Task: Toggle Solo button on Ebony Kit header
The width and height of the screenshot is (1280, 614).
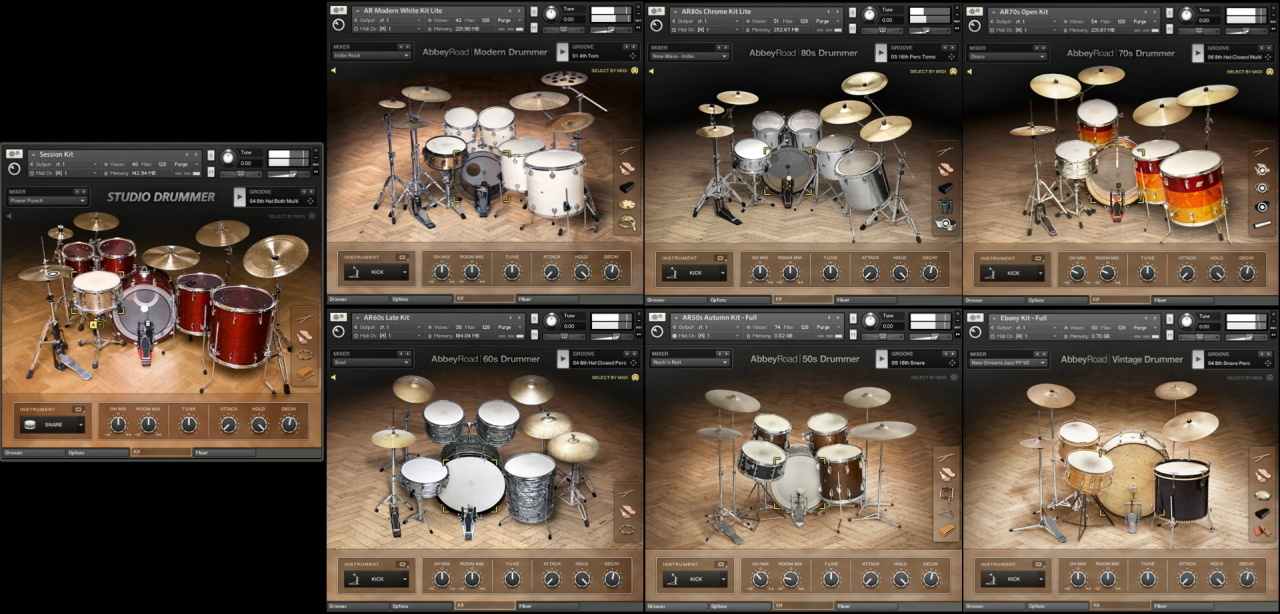Action: click(x=1171, y=317)
